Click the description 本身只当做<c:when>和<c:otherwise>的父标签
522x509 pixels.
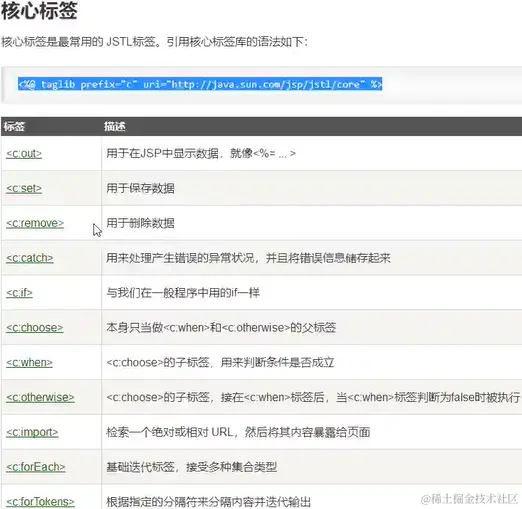click(x=221, y=328)
